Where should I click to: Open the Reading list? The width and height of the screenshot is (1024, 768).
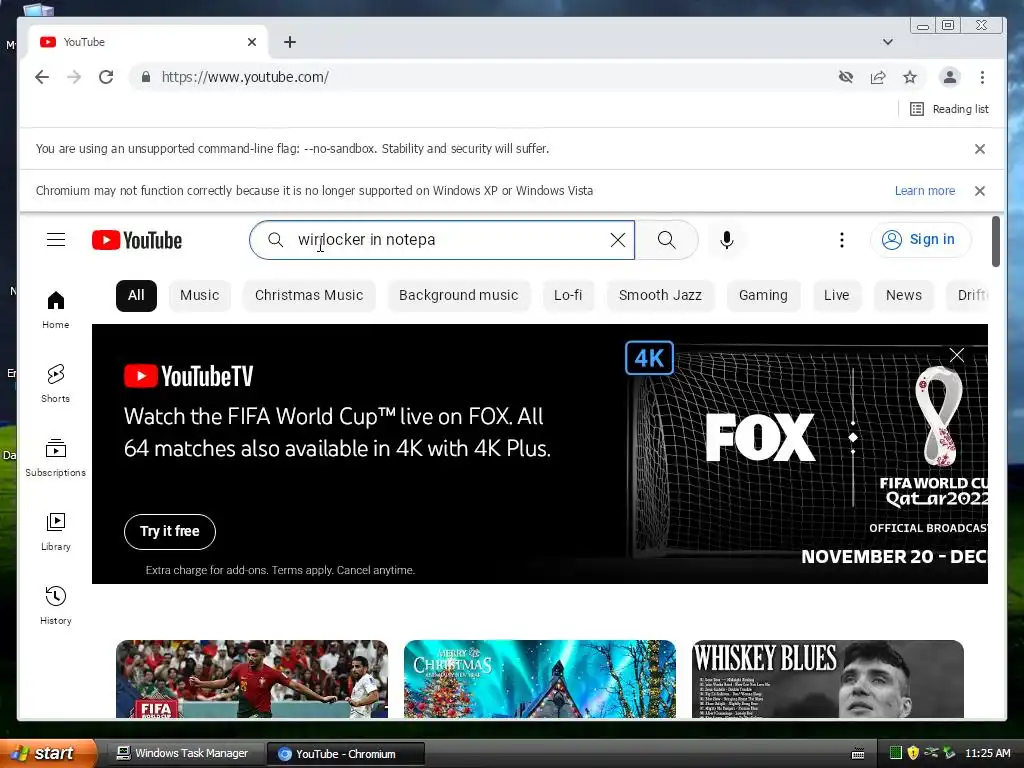950,109
